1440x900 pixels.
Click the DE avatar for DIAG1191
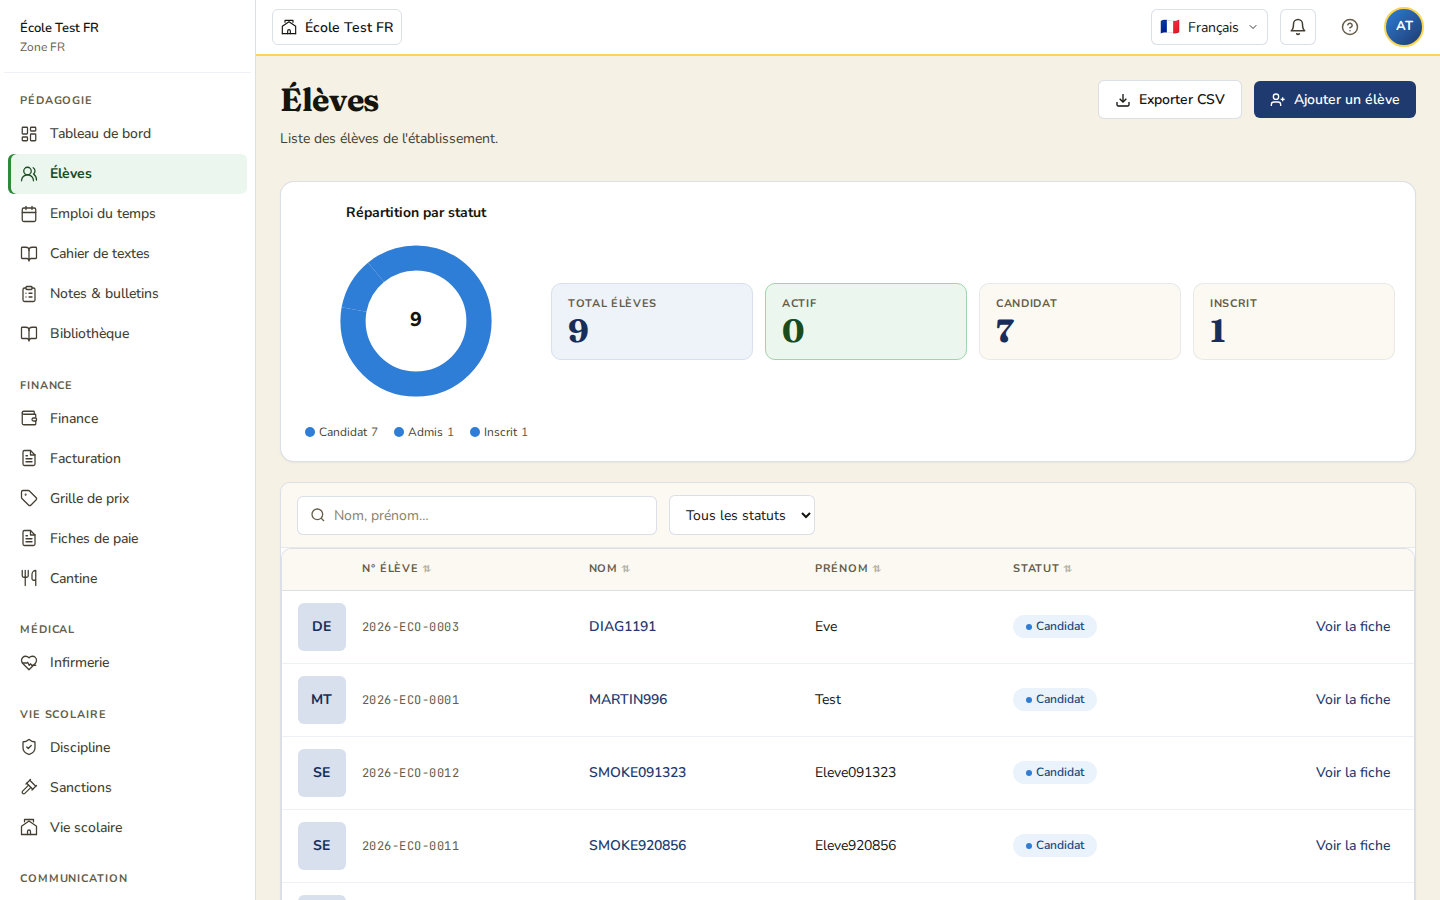coord(322,627)
